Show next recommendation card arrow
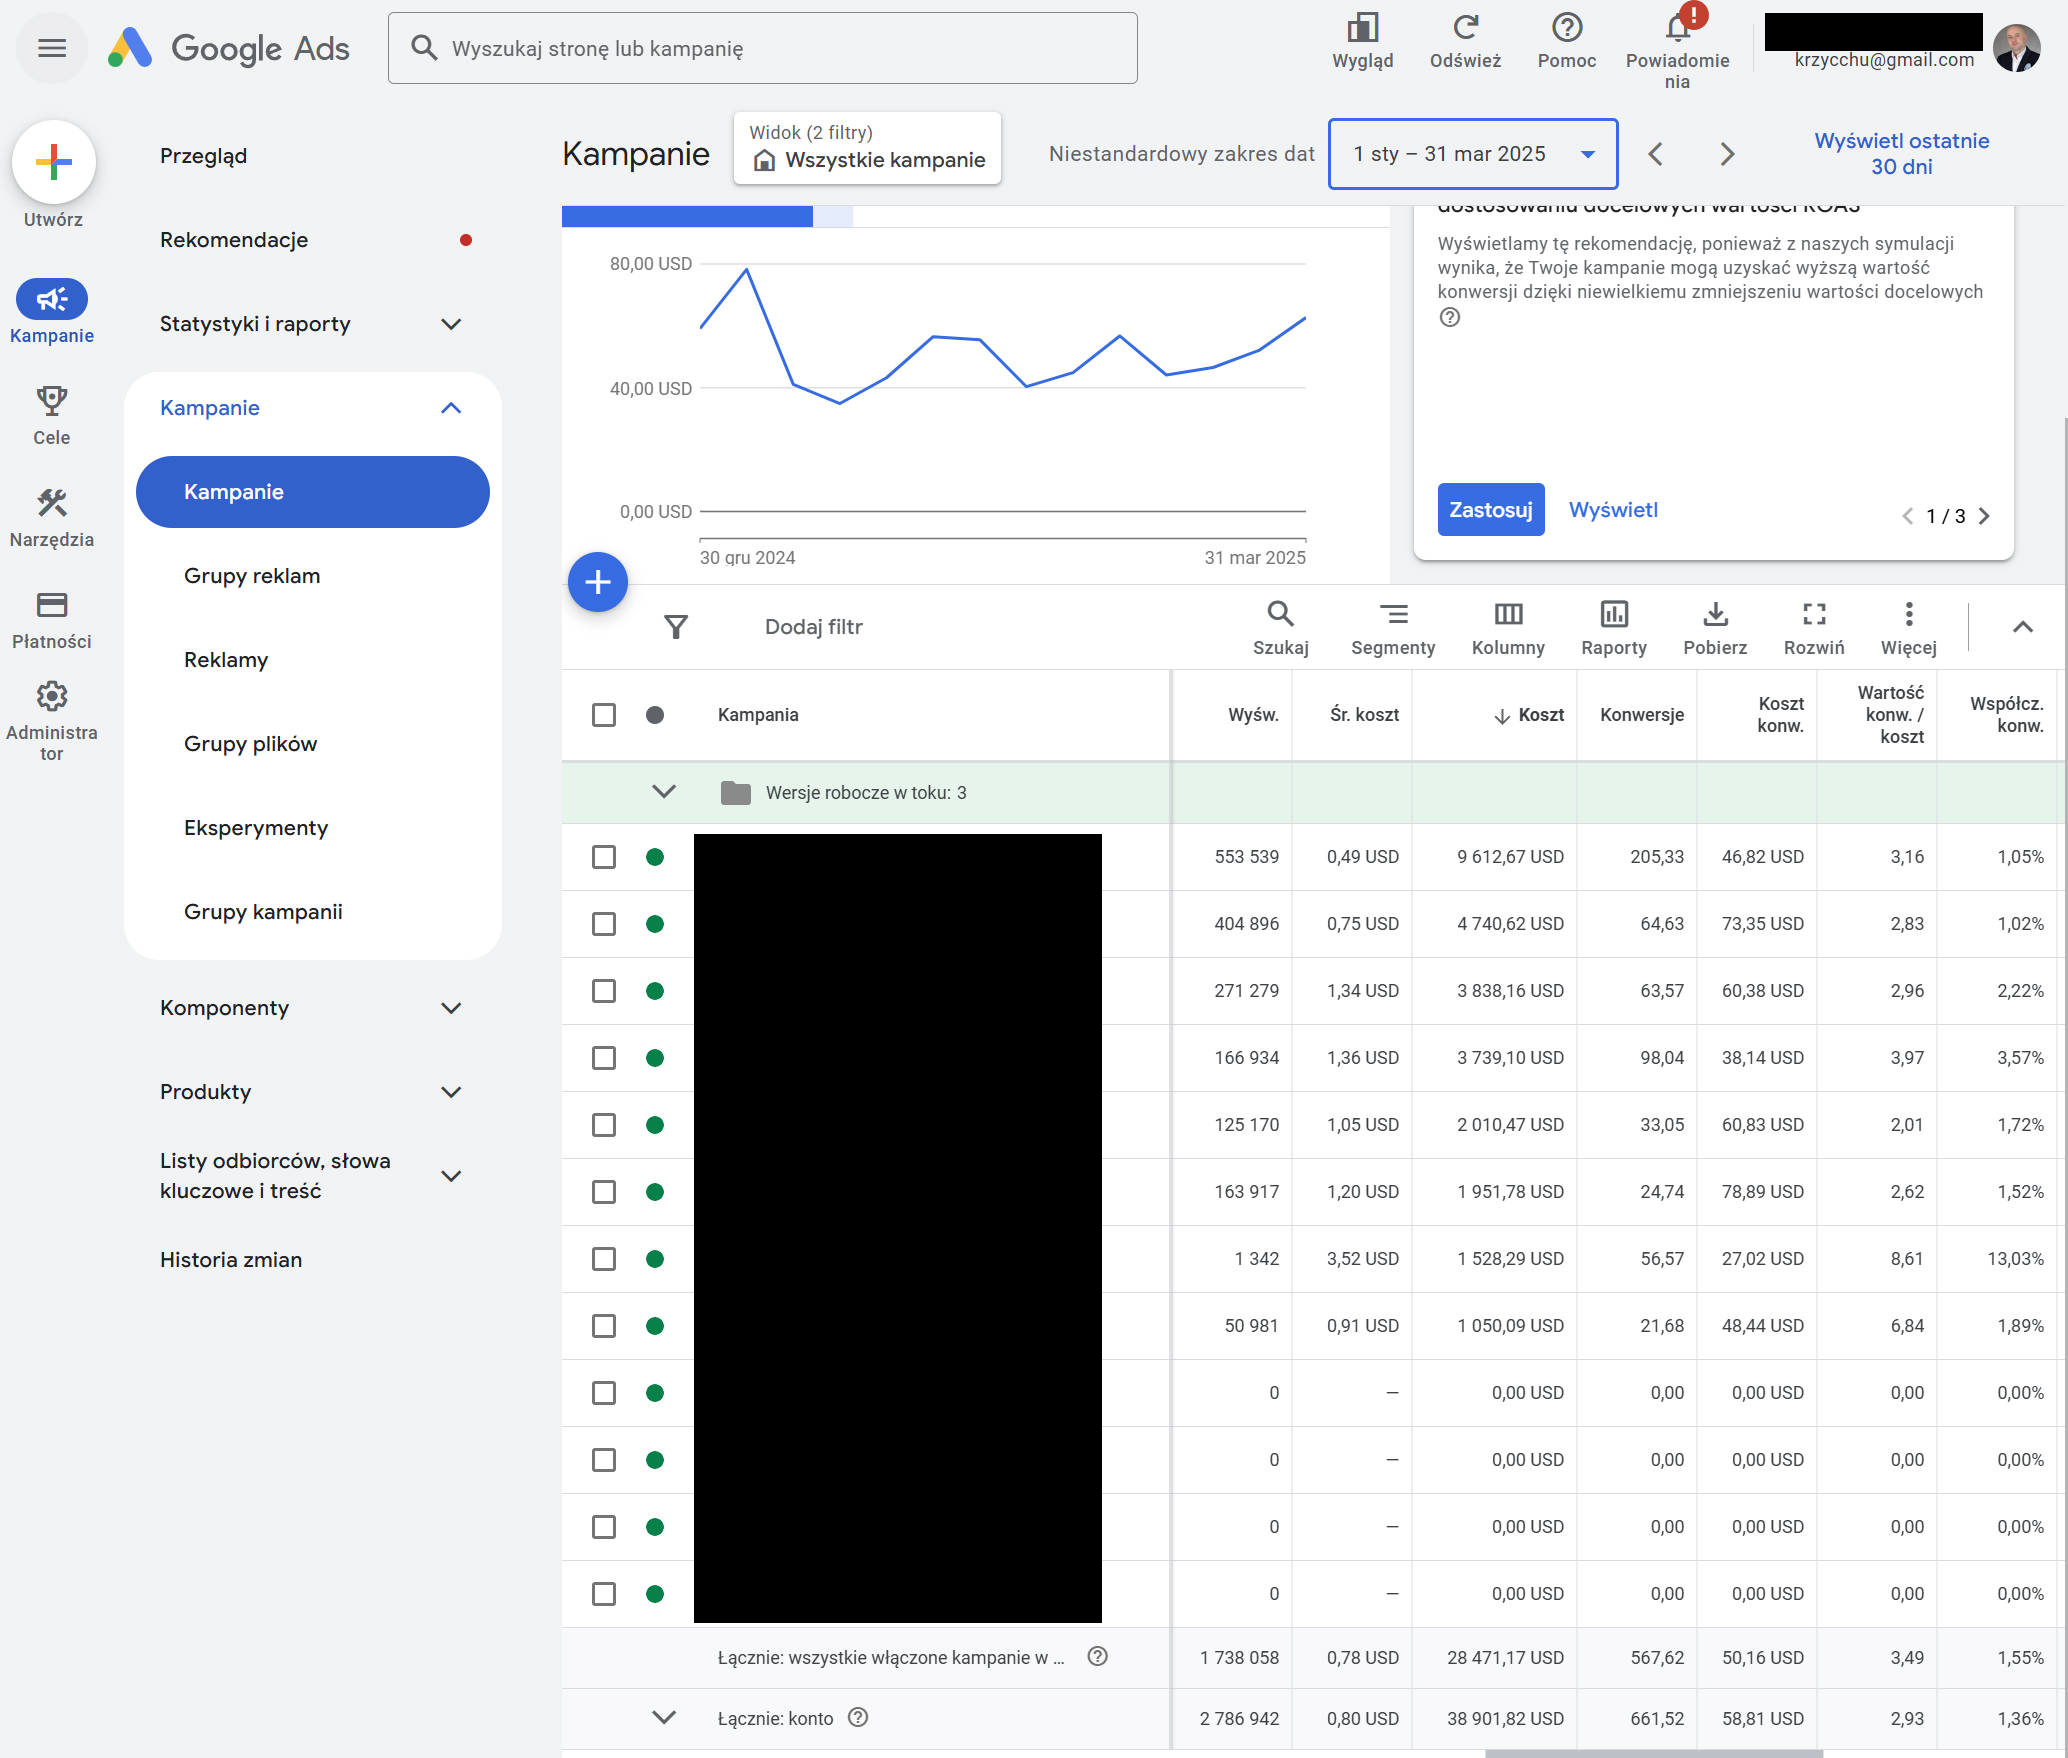Viewport: 2068px width, 1758px height. pyautogui.click(x=1985, y=516)
